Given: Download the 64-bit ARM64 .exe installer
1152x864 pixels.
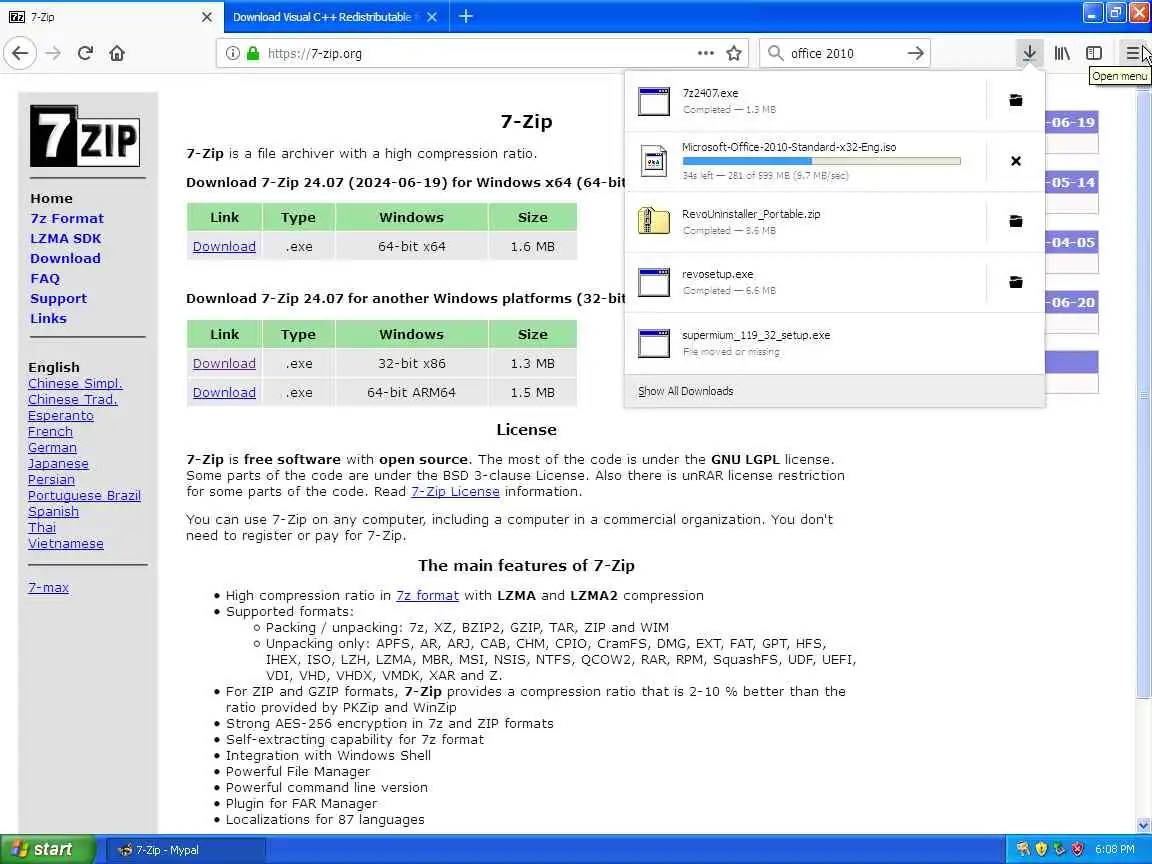Looking at the screenshot, I should tap(224, 392).
